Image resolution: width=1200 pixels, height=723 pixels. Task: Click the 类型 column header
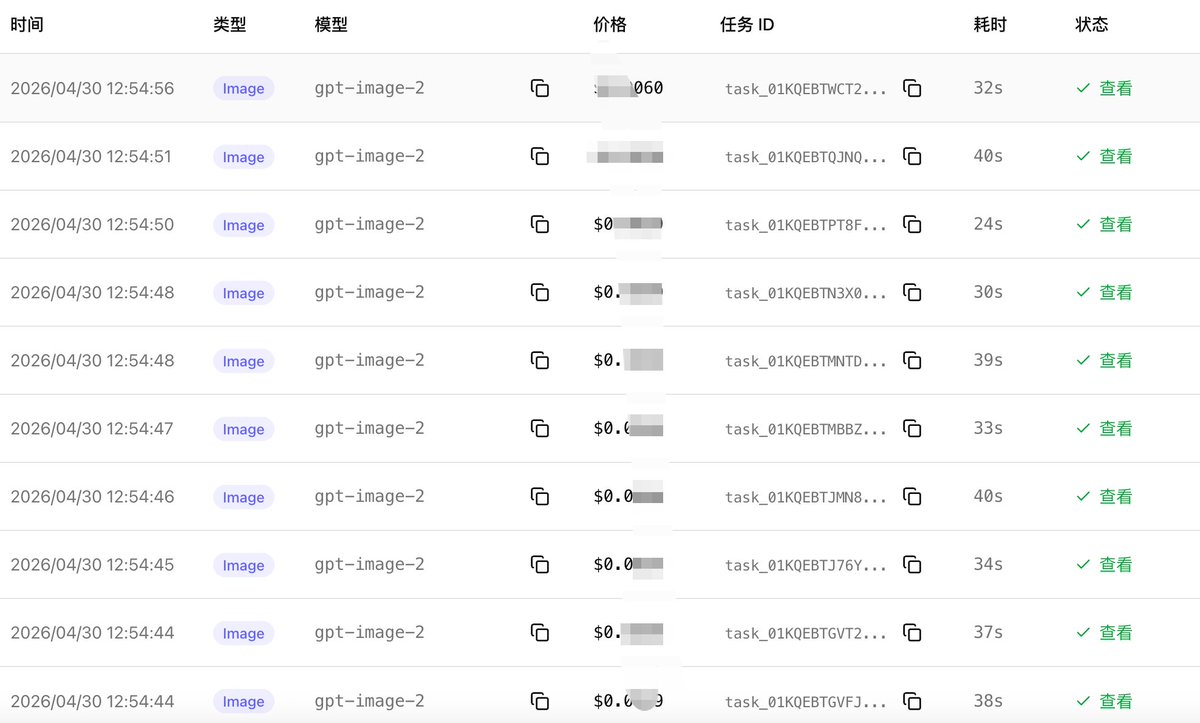[x=230, y=24]
